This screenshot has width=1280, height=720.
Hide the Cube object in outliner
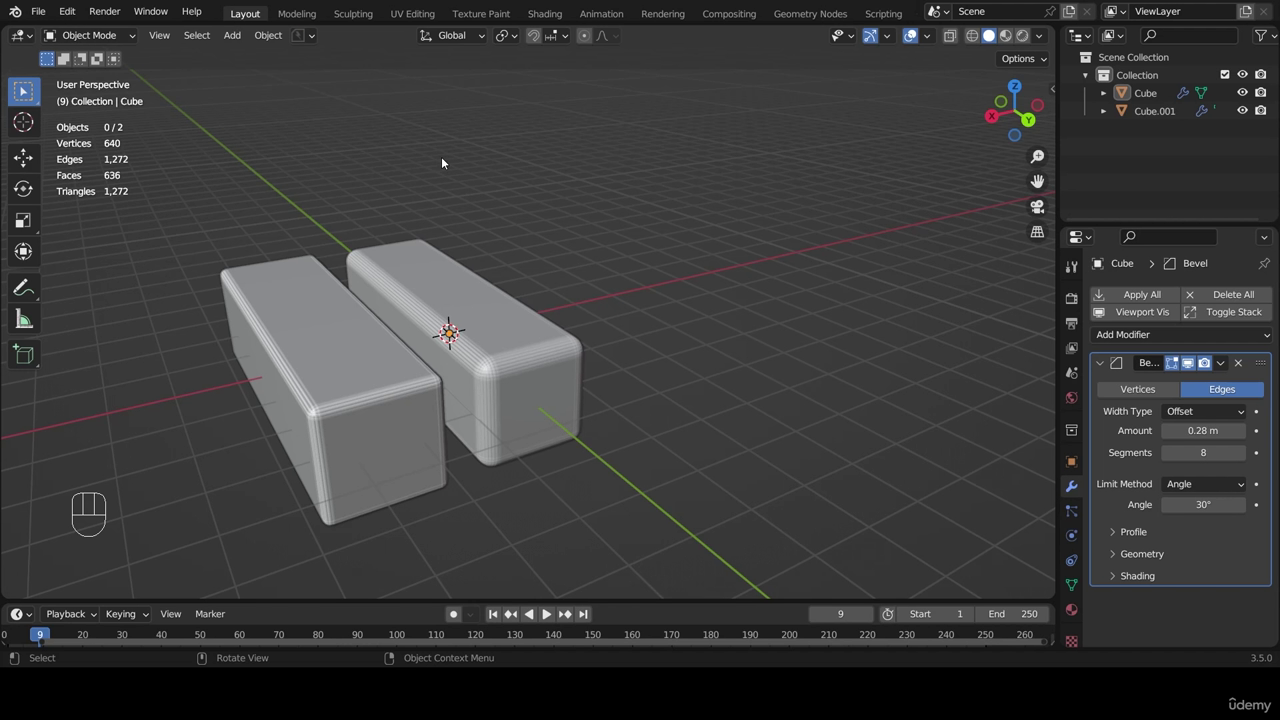tap(1242, 93)
